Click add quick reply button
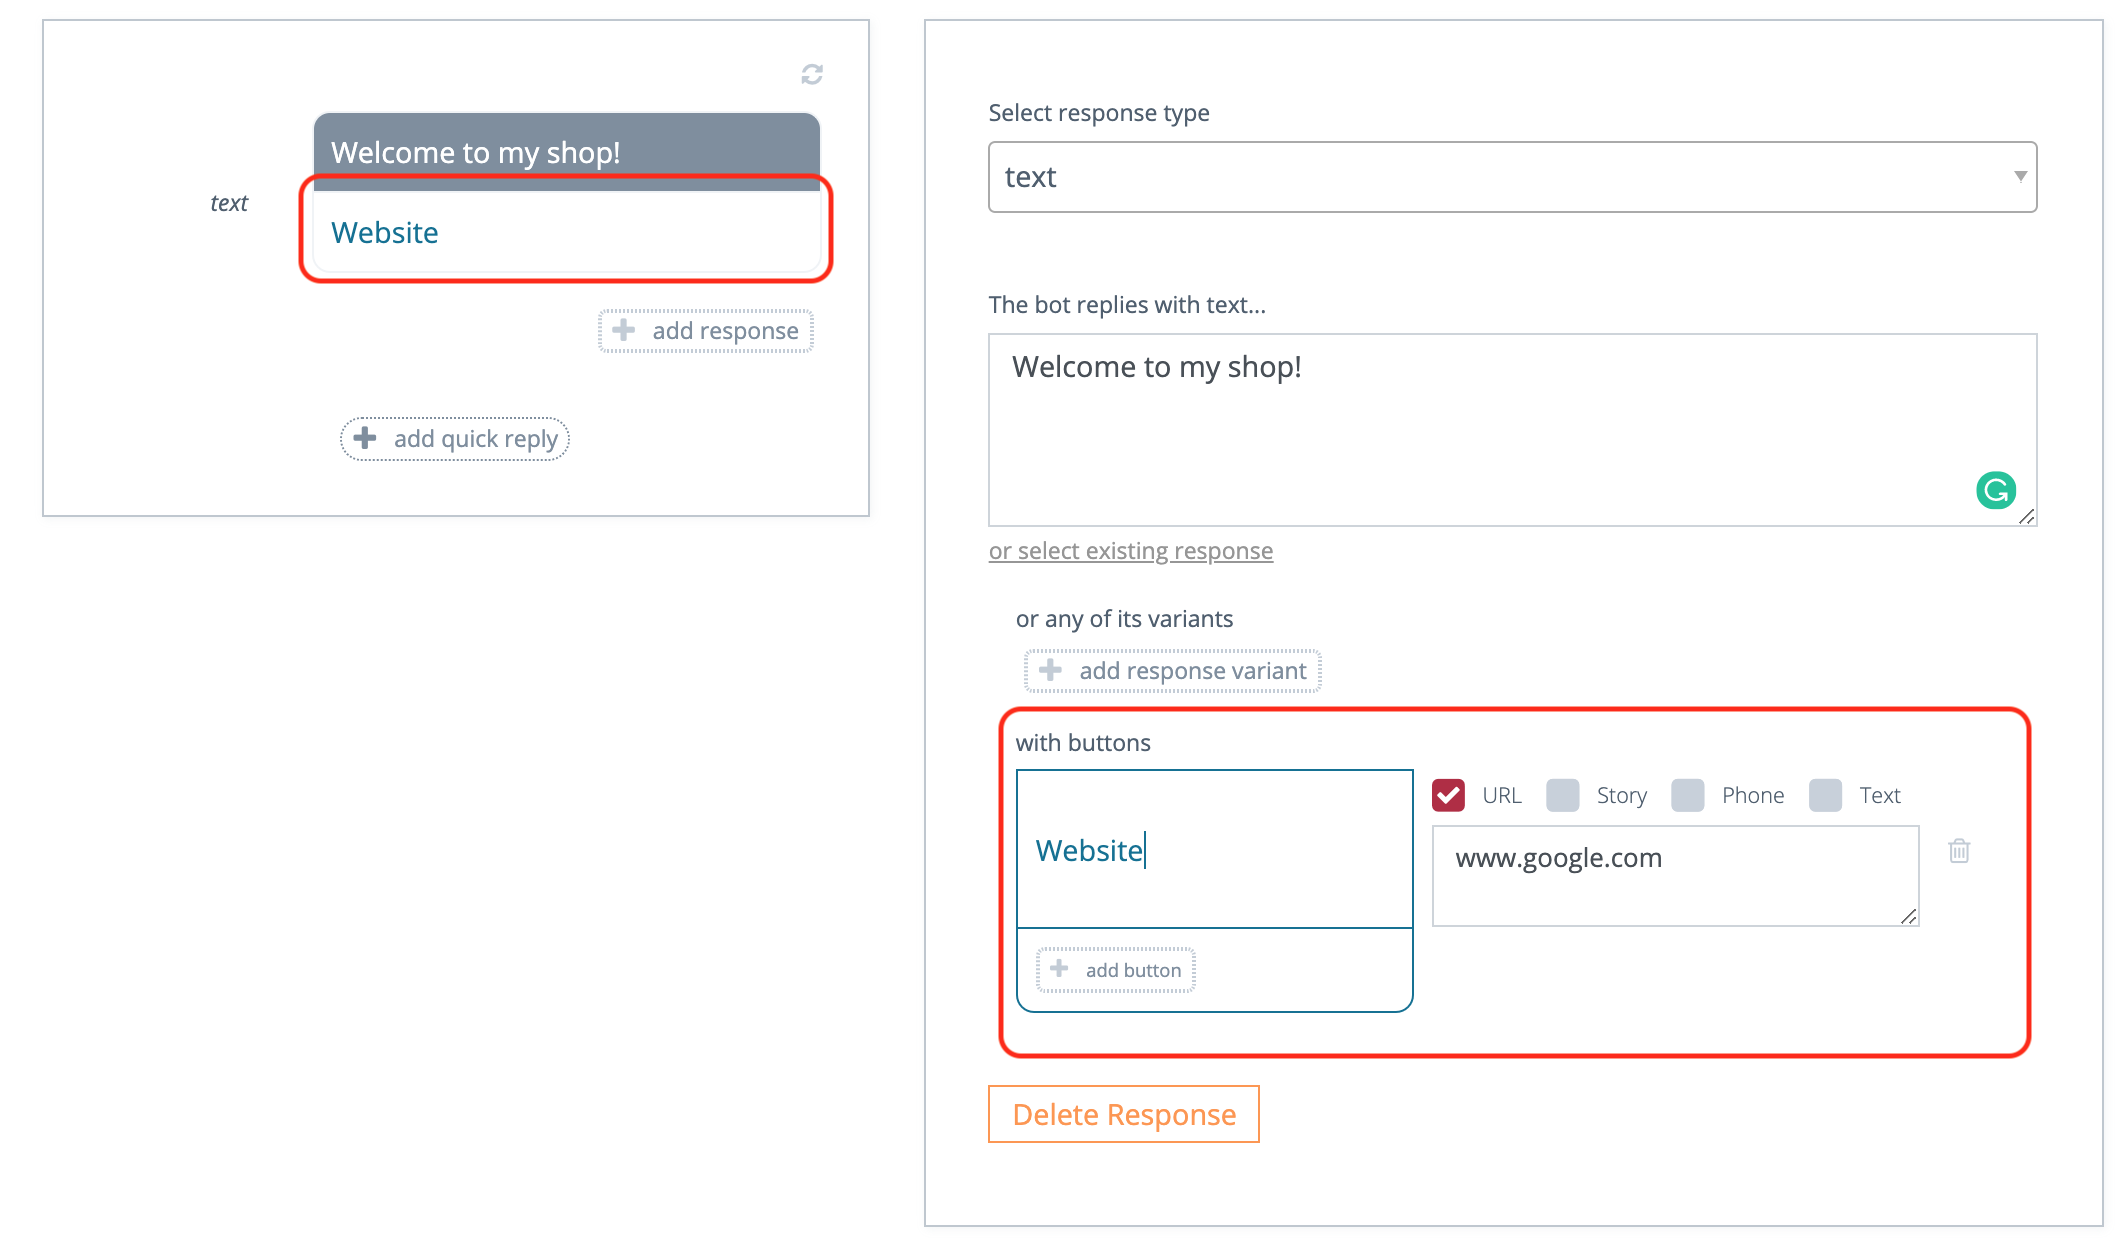Viewport: 2122px width, 1246px height. [455, 439]
